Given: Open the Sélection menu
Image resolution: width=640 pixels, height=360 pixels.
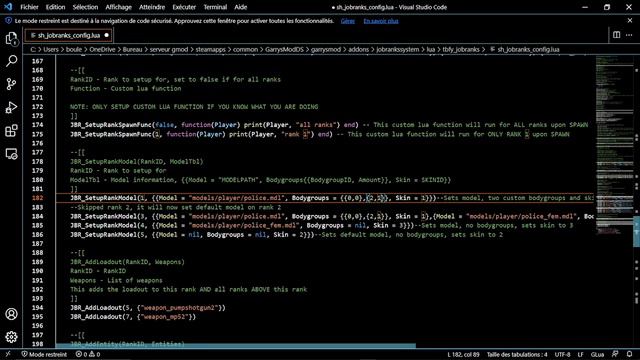Looking at the screenshot, I should pyautogui.click(x=85, y=7).
